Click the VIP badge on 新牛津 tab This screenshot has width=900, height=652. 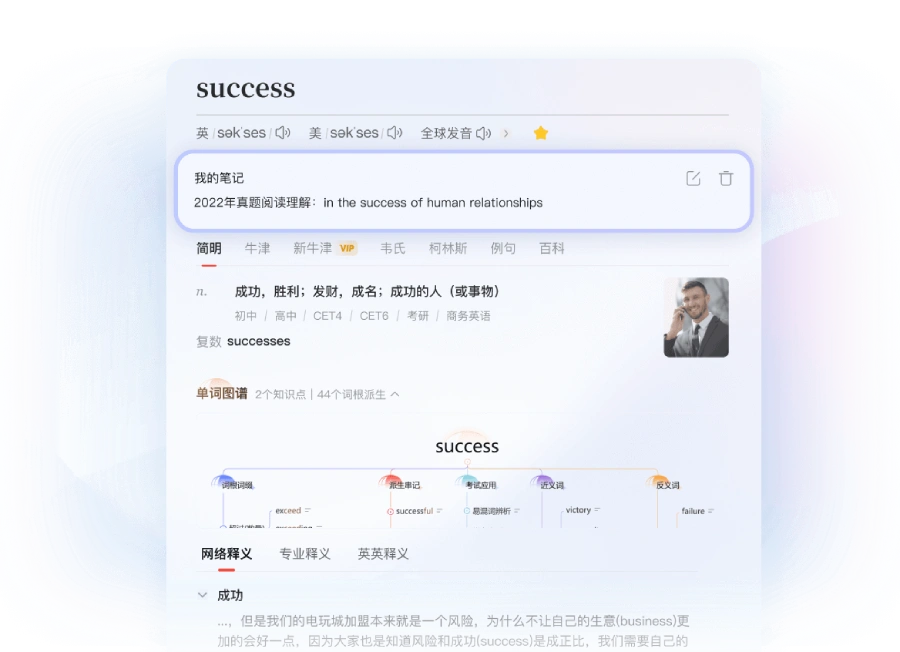(347, 247)
